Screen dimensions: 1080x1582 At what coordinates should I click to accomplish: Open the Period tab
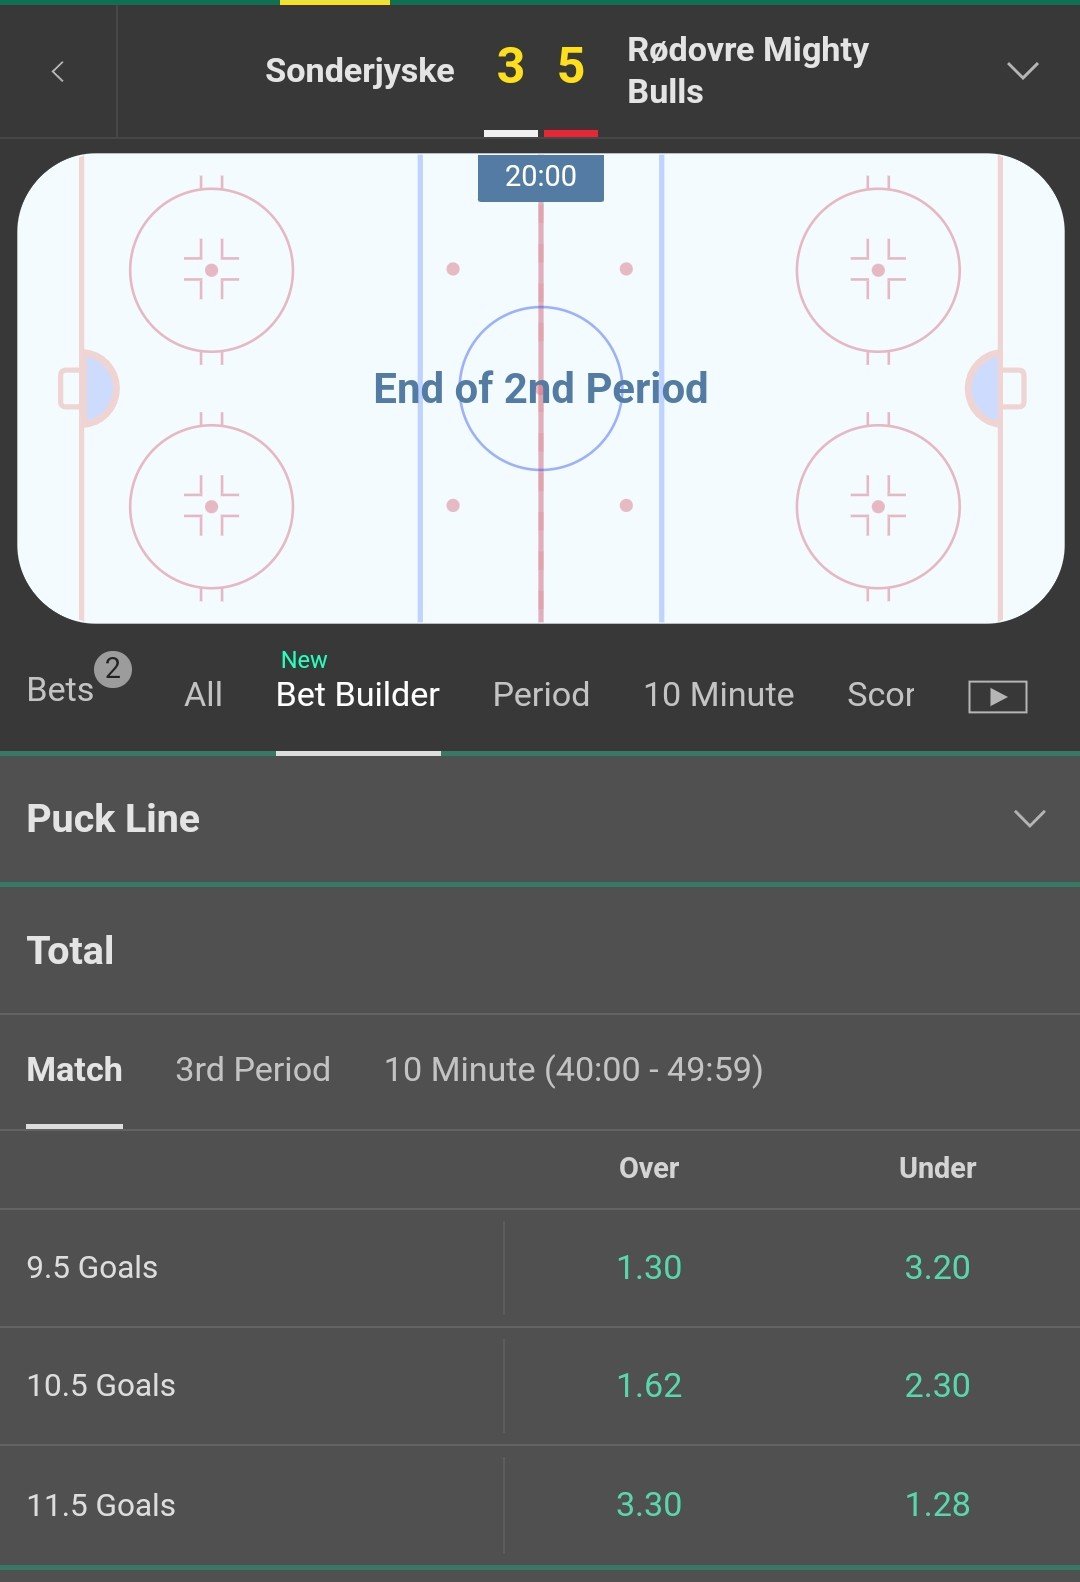(541, 694)
